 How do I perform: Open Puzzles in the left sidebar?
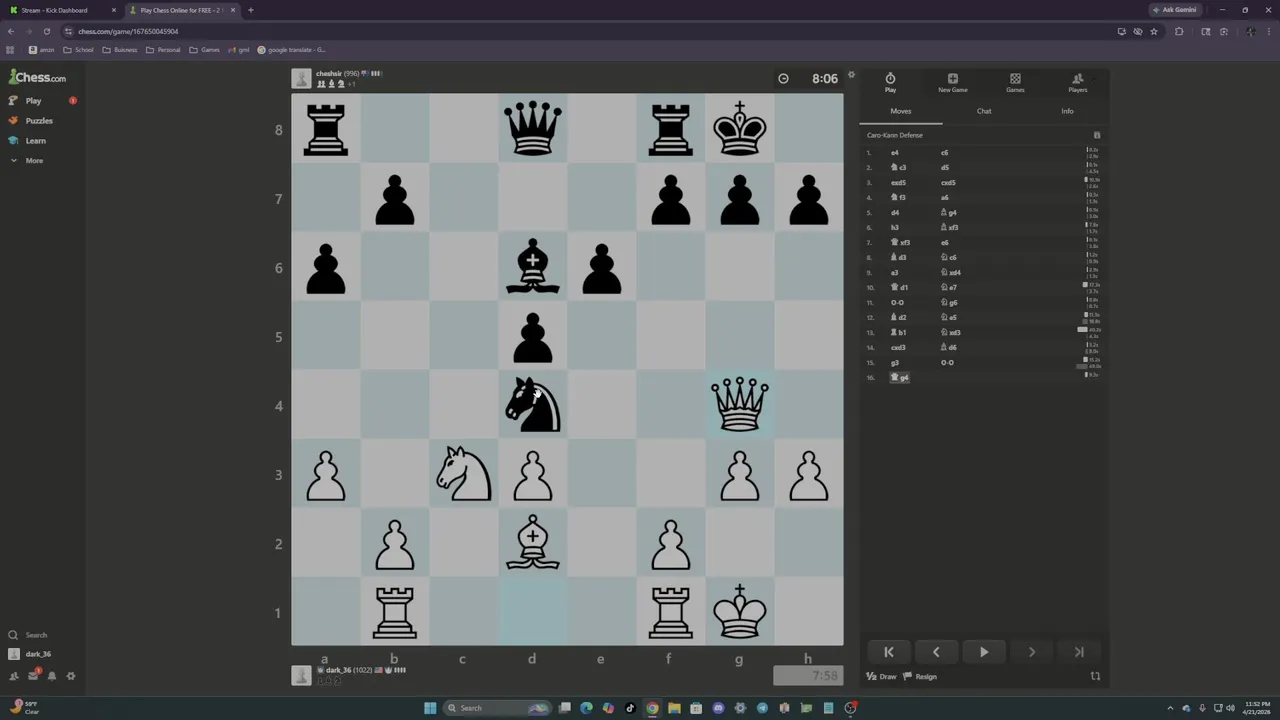point(31,121)
